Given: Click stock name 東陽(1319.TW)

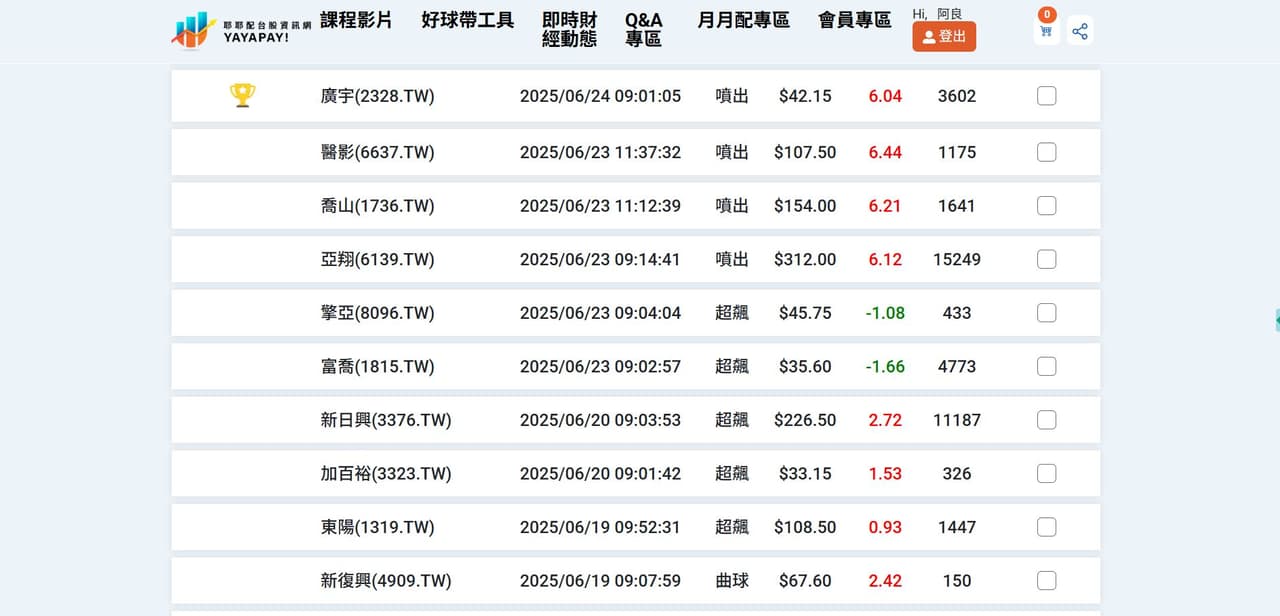Looking at the screenshot, I should click(377, 527).
